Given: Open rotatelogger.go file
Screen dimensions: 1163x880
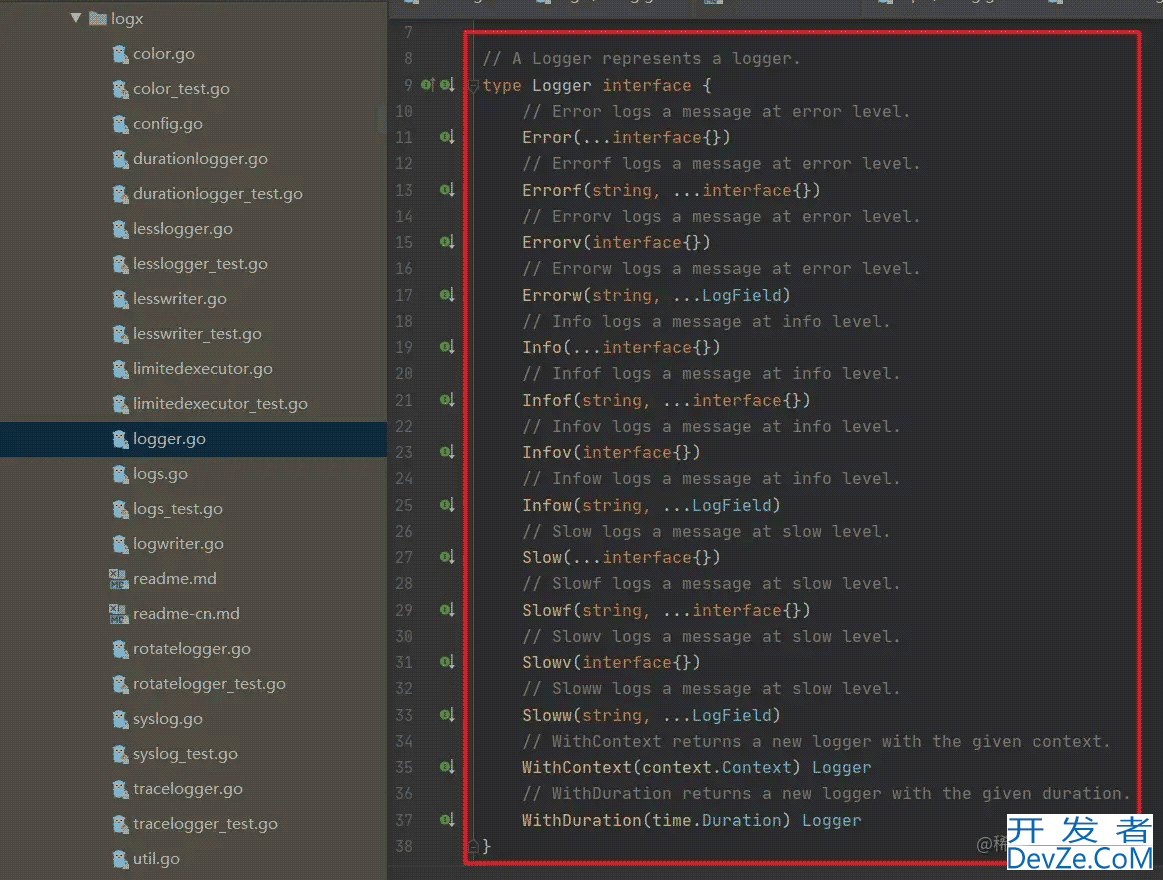Looking at the screenshot, I should click(x=191, y=648).
